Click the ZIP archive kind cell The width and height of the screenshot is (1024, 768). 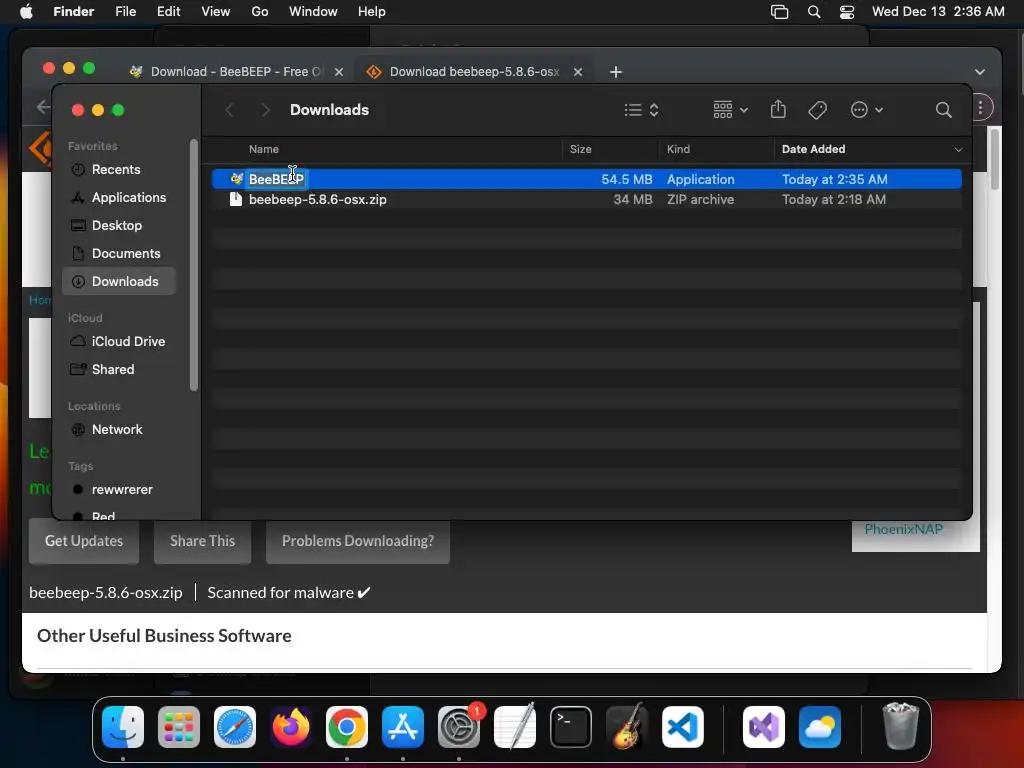tap(700, 200)
